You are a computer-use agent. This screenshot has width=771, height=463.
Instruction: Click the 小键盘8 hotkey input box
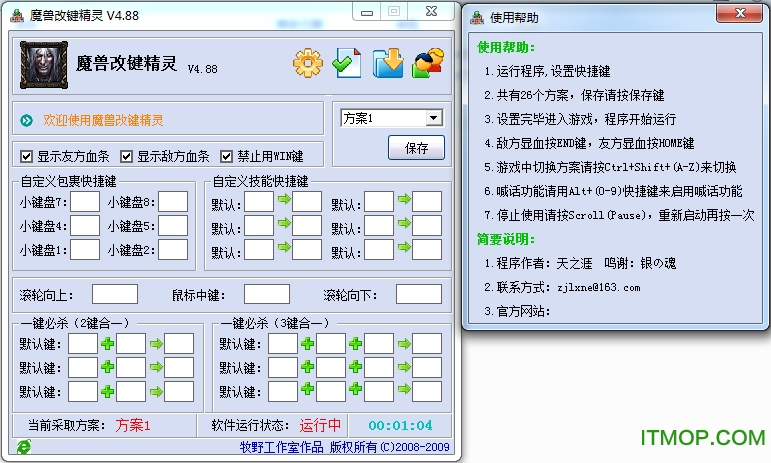(173, 202)
